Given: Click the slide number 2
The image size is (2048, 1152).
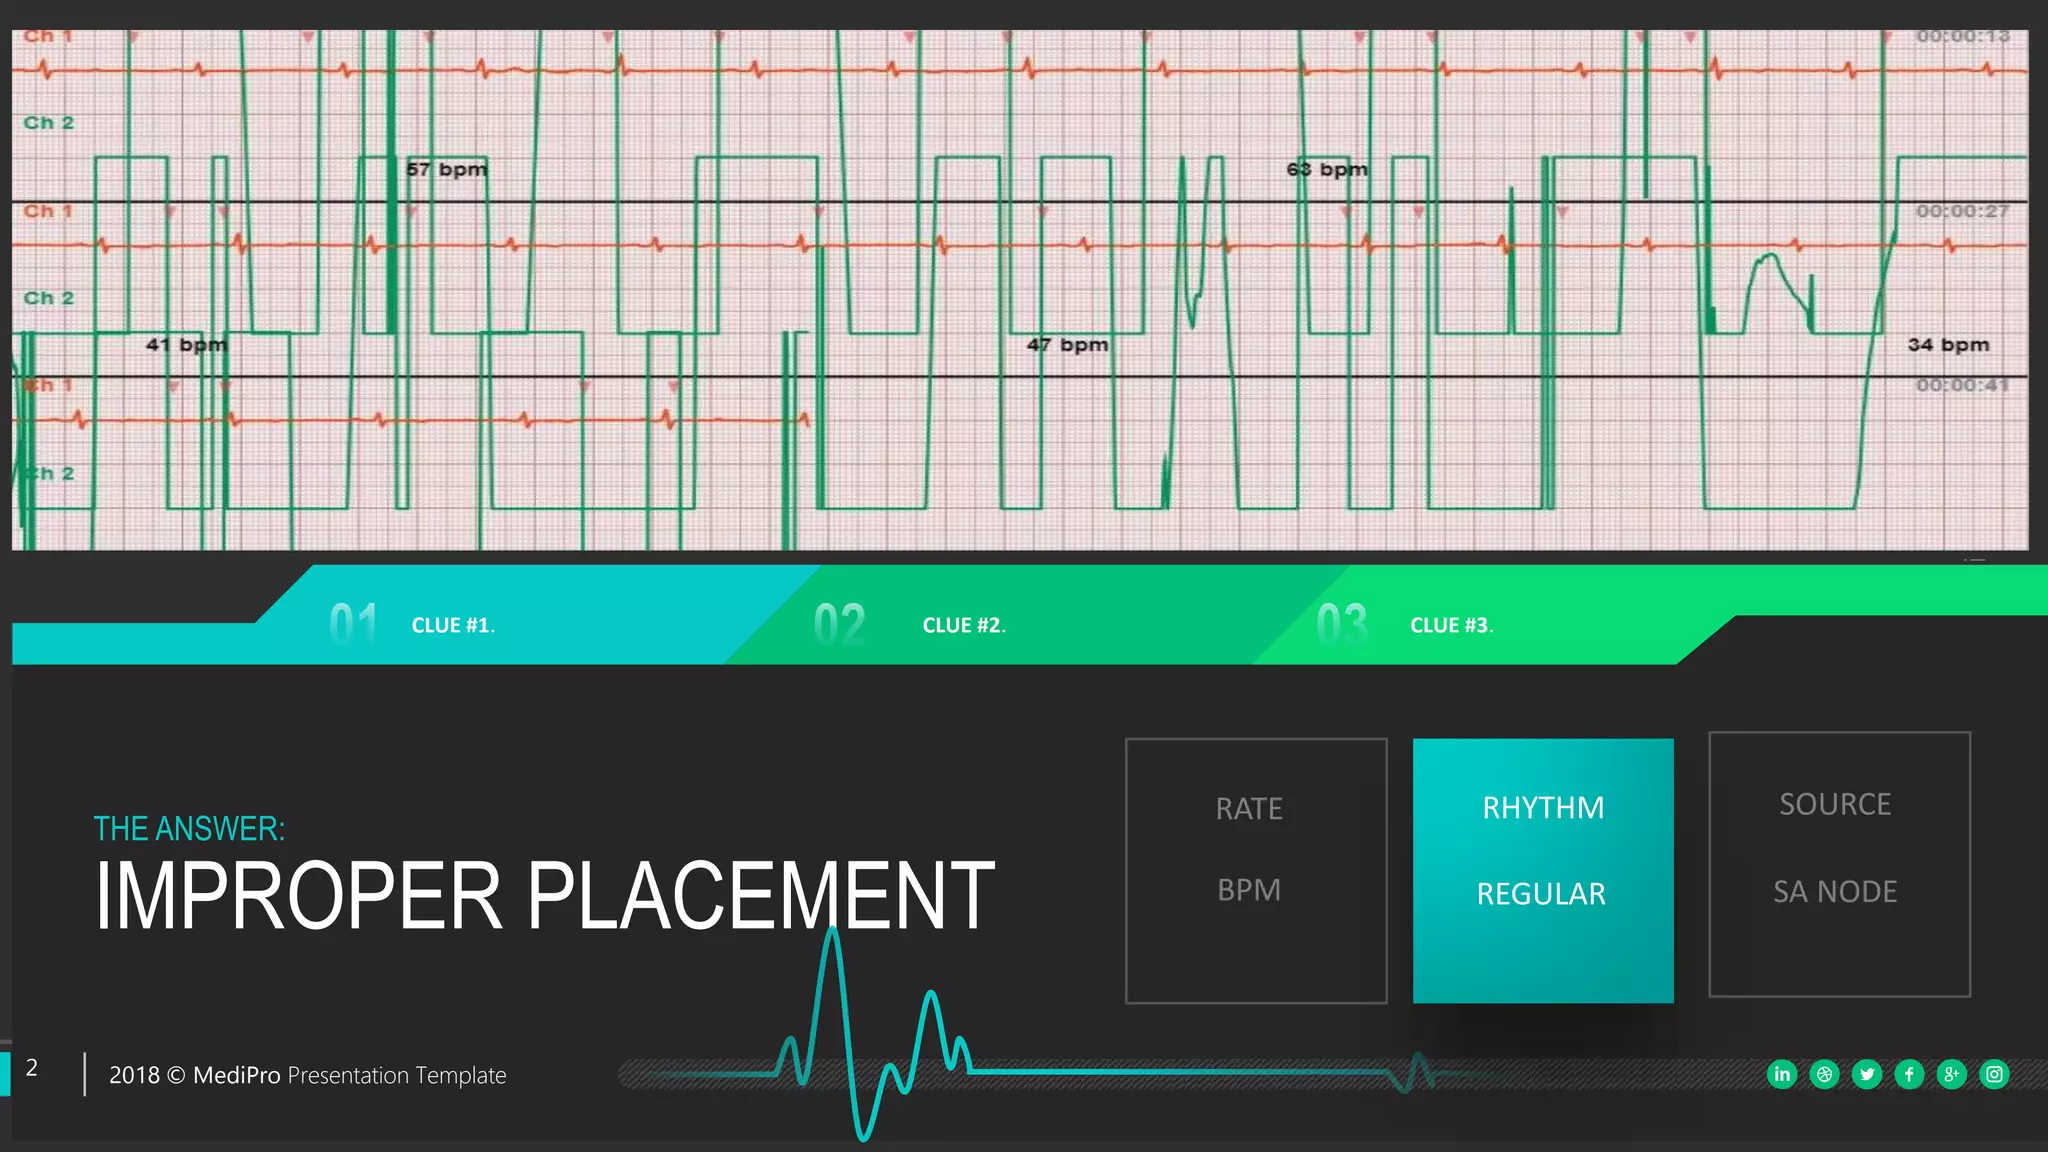Looking at the screenshot, I should [32, 1068].
